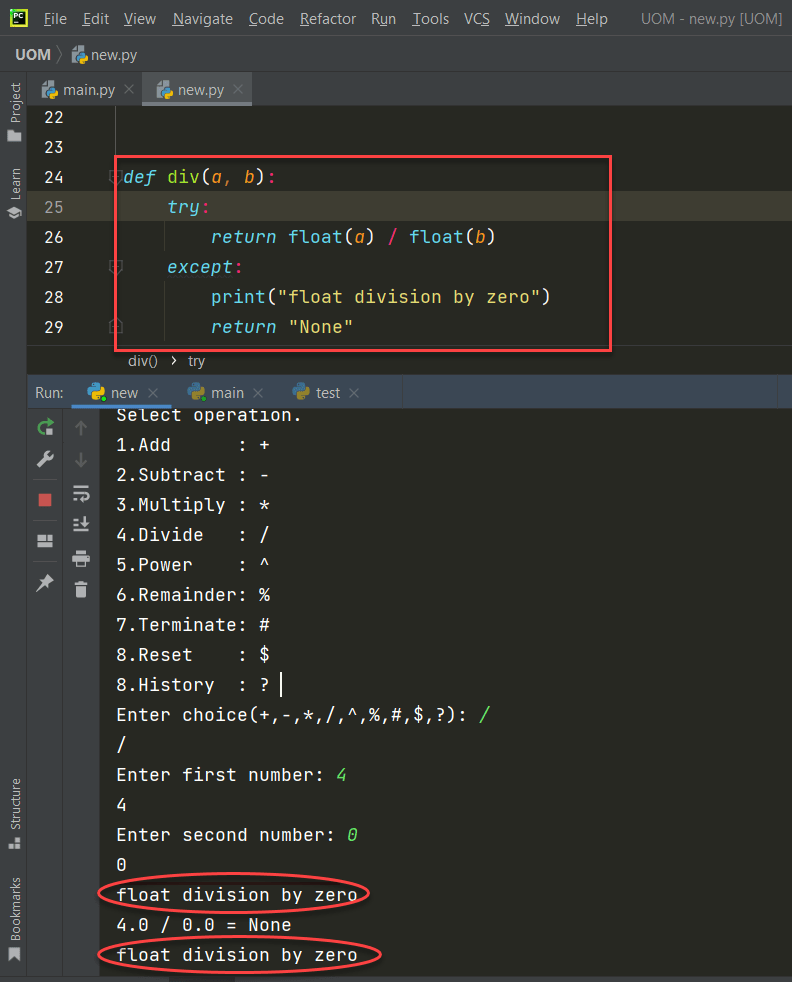Screen dimensions: 792x982
Task: Click line number 25 in the gutter
Action: [x=54, y=207]
